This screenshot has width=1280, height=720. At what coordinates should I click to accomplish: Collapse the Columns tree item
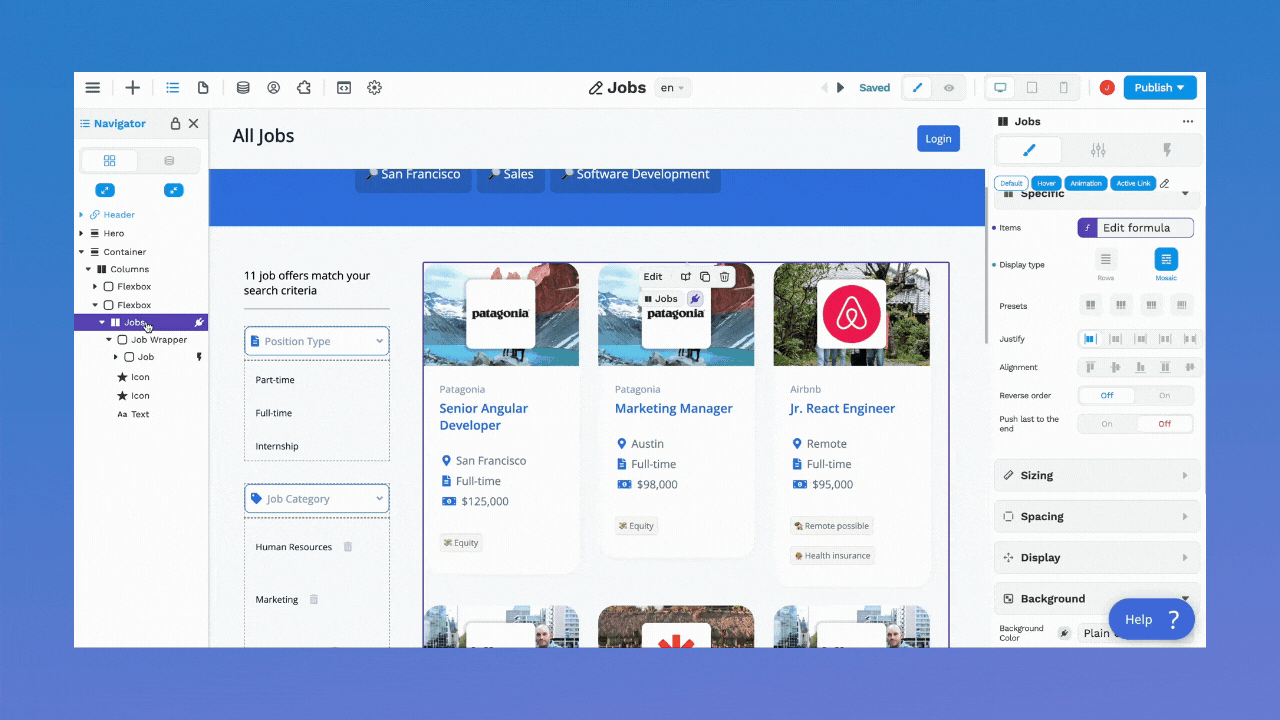(88, 269)
